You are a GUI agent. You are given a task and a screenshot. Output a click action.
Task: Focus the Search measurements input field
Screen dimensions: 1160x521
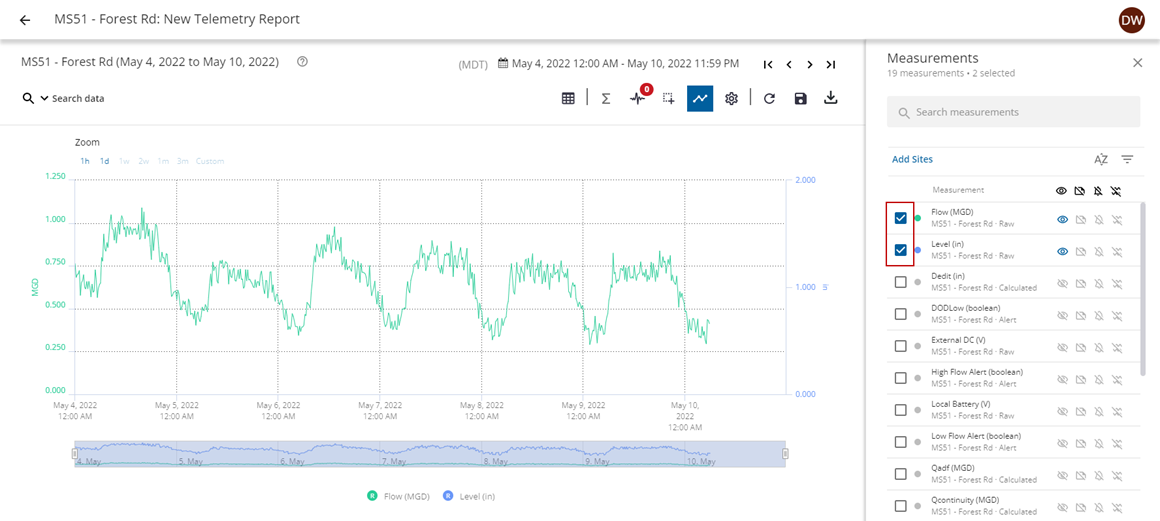(x=1014, y=112)
